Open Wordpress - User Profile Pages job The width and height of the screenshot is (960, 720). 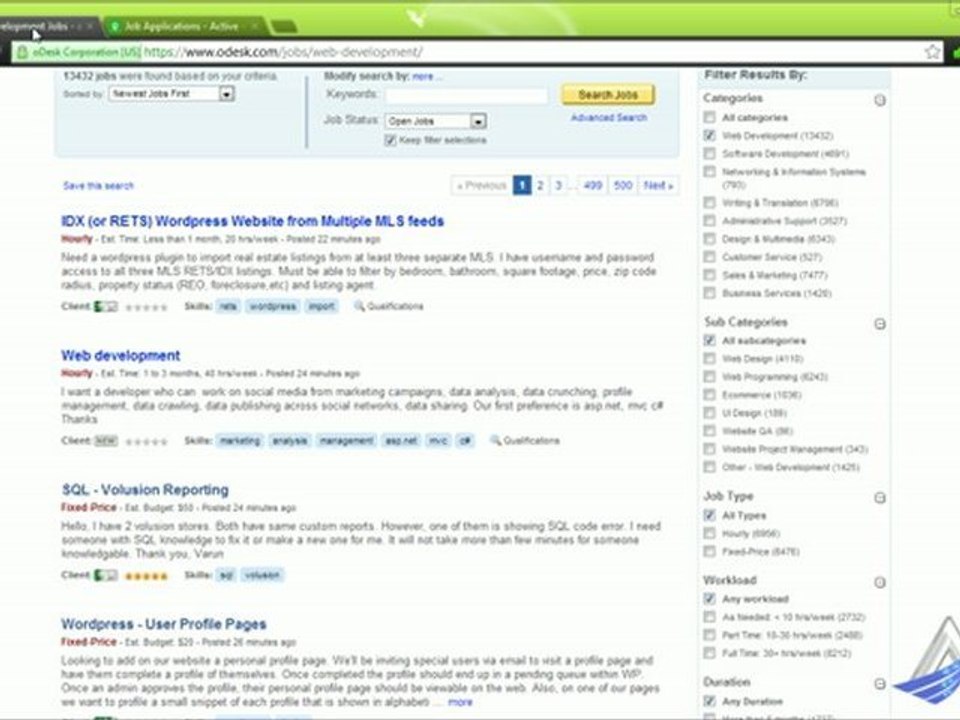(163, 624)
